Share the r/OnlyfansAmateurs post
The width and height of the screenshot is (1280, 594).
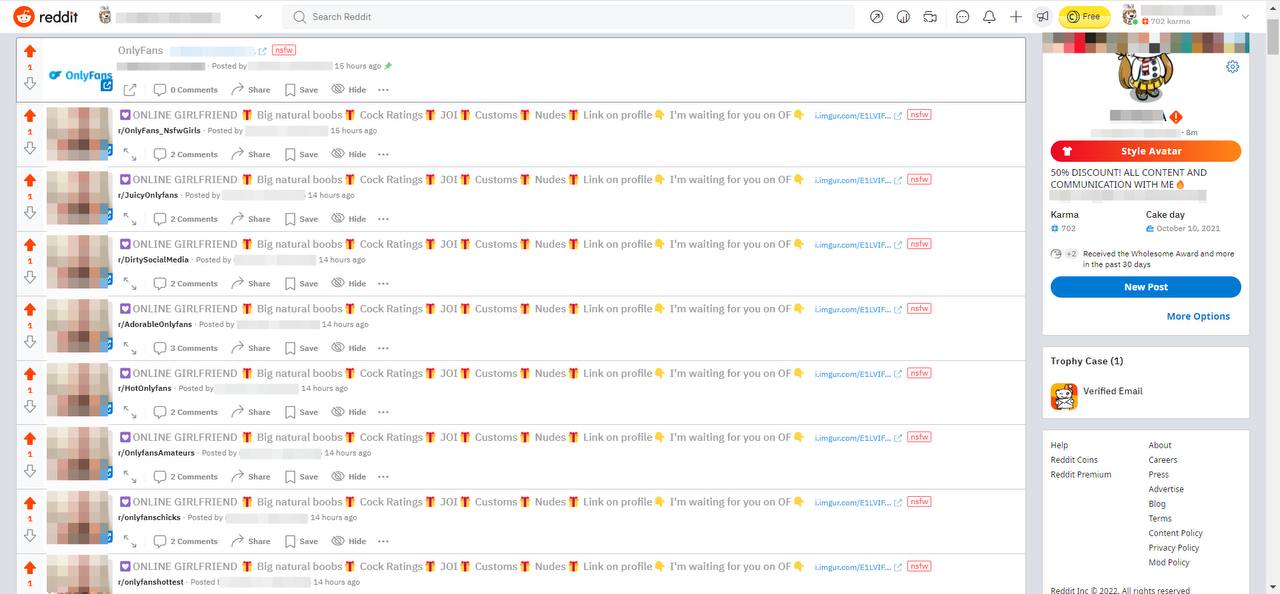251,477
